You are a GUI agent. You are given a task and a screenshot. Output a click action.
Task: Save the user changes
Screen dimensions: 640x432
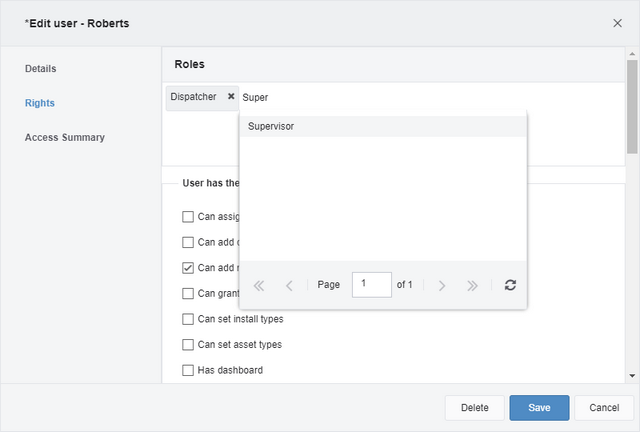539,408
